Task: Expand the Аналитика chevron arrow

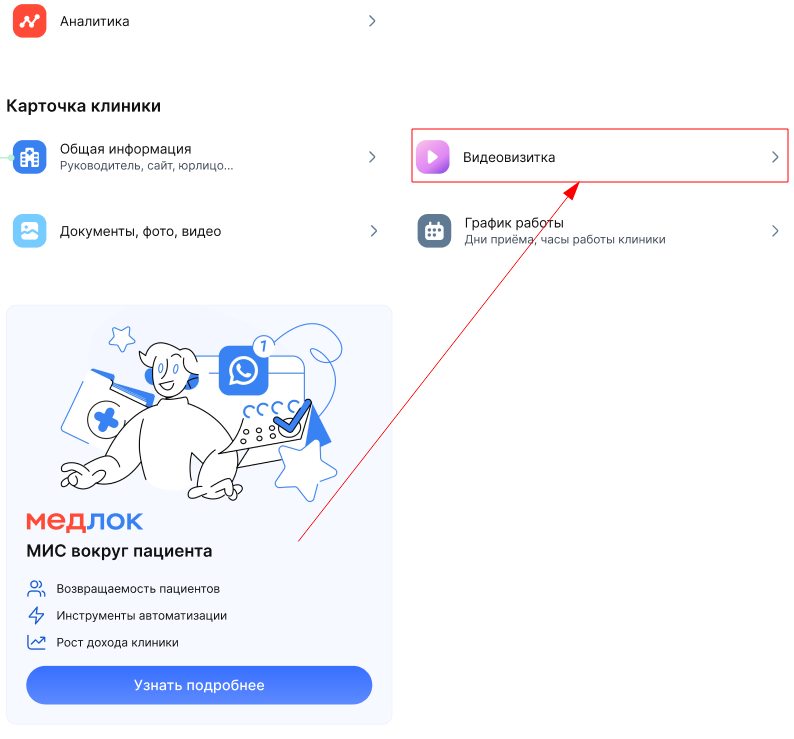Action: [x=372, y=21]
